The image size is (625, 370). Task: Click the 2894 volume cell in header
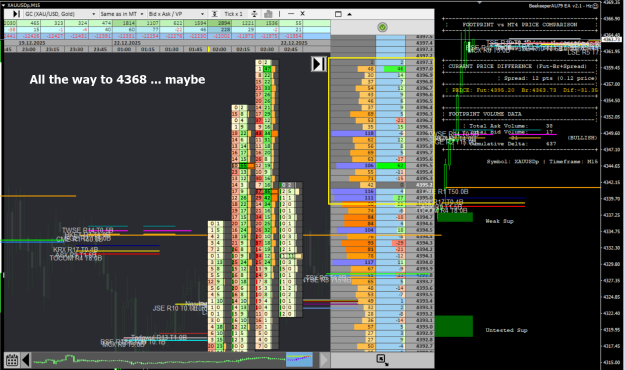pyautogui.click(x=219, y=24)
